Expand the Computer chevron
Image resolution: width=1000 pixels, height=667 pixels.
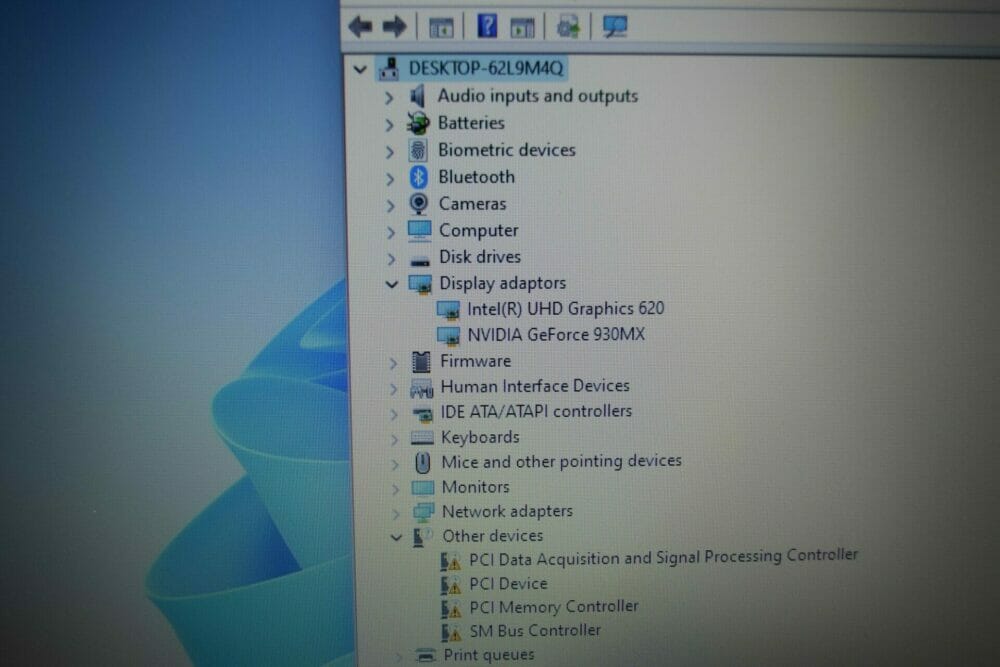tap(391, 232)
